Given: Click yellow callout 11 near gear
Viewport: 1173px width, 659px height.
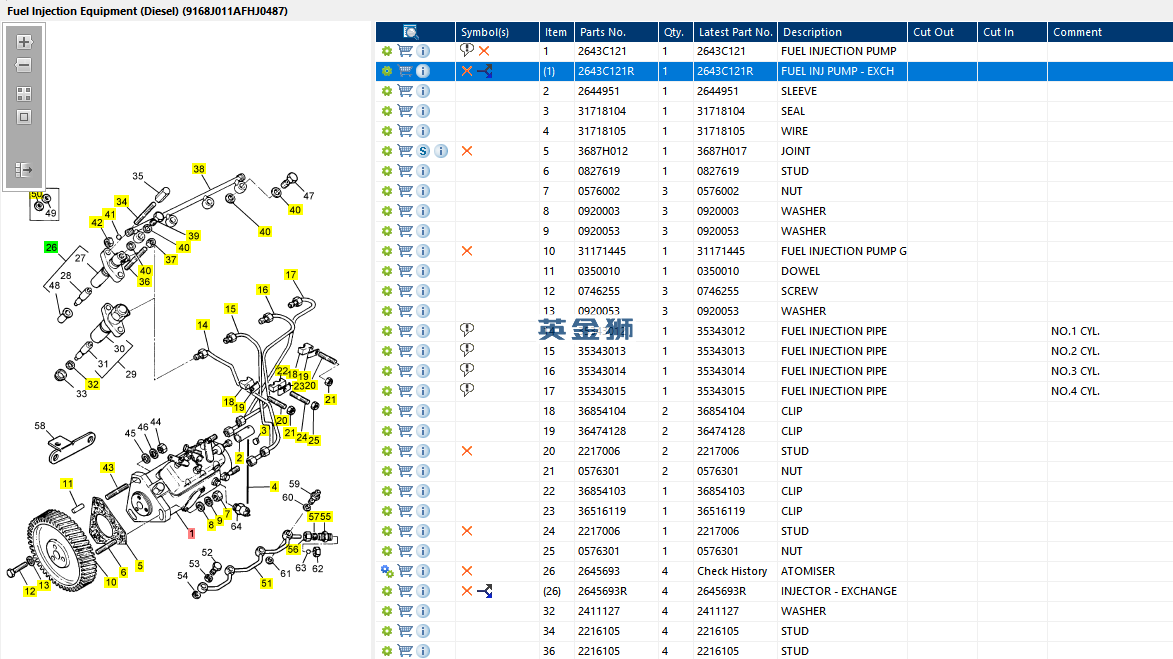Looking at the screenshot, I should tap(67, 484).
